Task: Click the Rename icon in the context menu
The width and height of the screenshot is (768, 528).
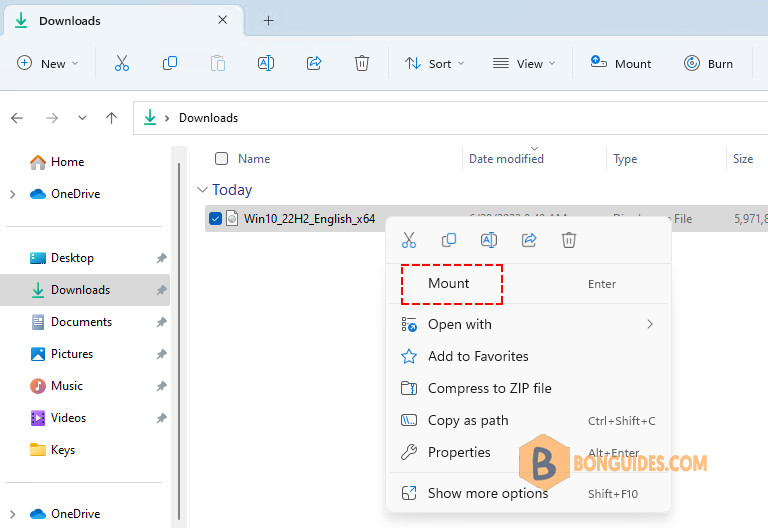Action: 489,240
